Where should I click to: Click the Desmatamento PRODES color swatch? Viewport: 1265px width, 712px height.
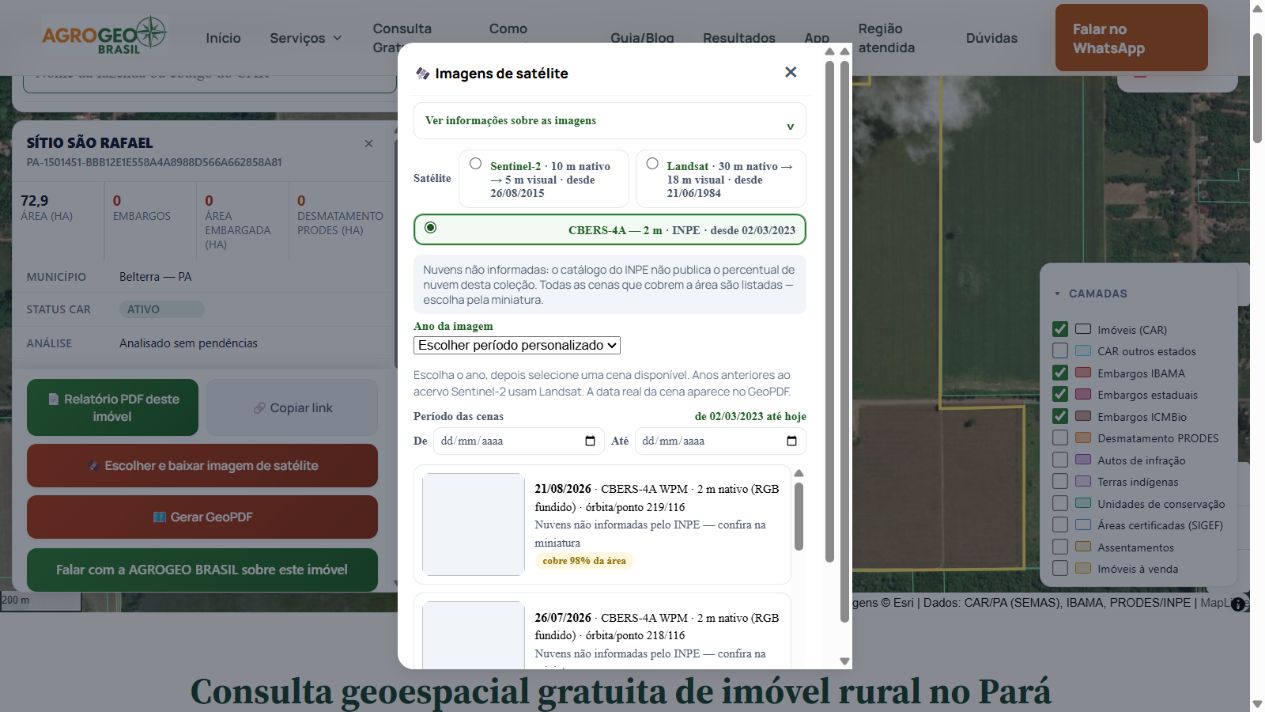(1083, 438)
